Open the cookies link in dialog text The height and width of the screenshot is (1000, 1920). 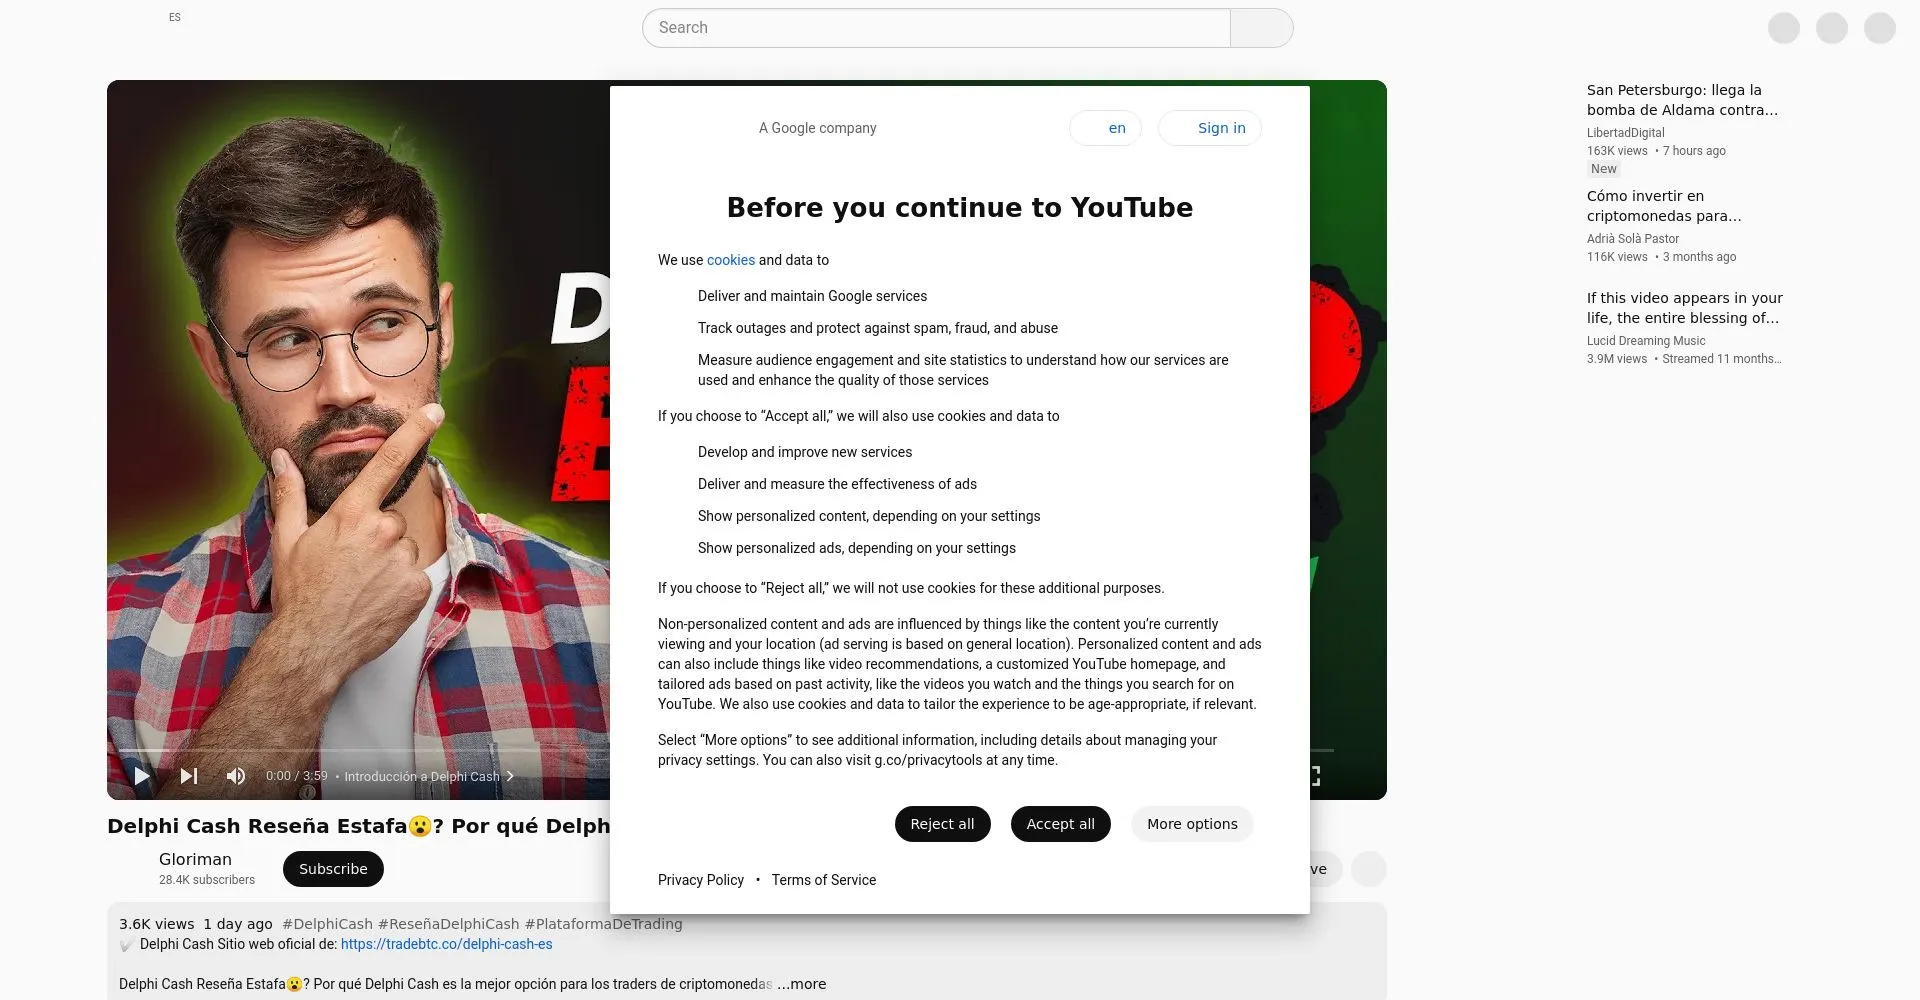click(x=731, y=260)
